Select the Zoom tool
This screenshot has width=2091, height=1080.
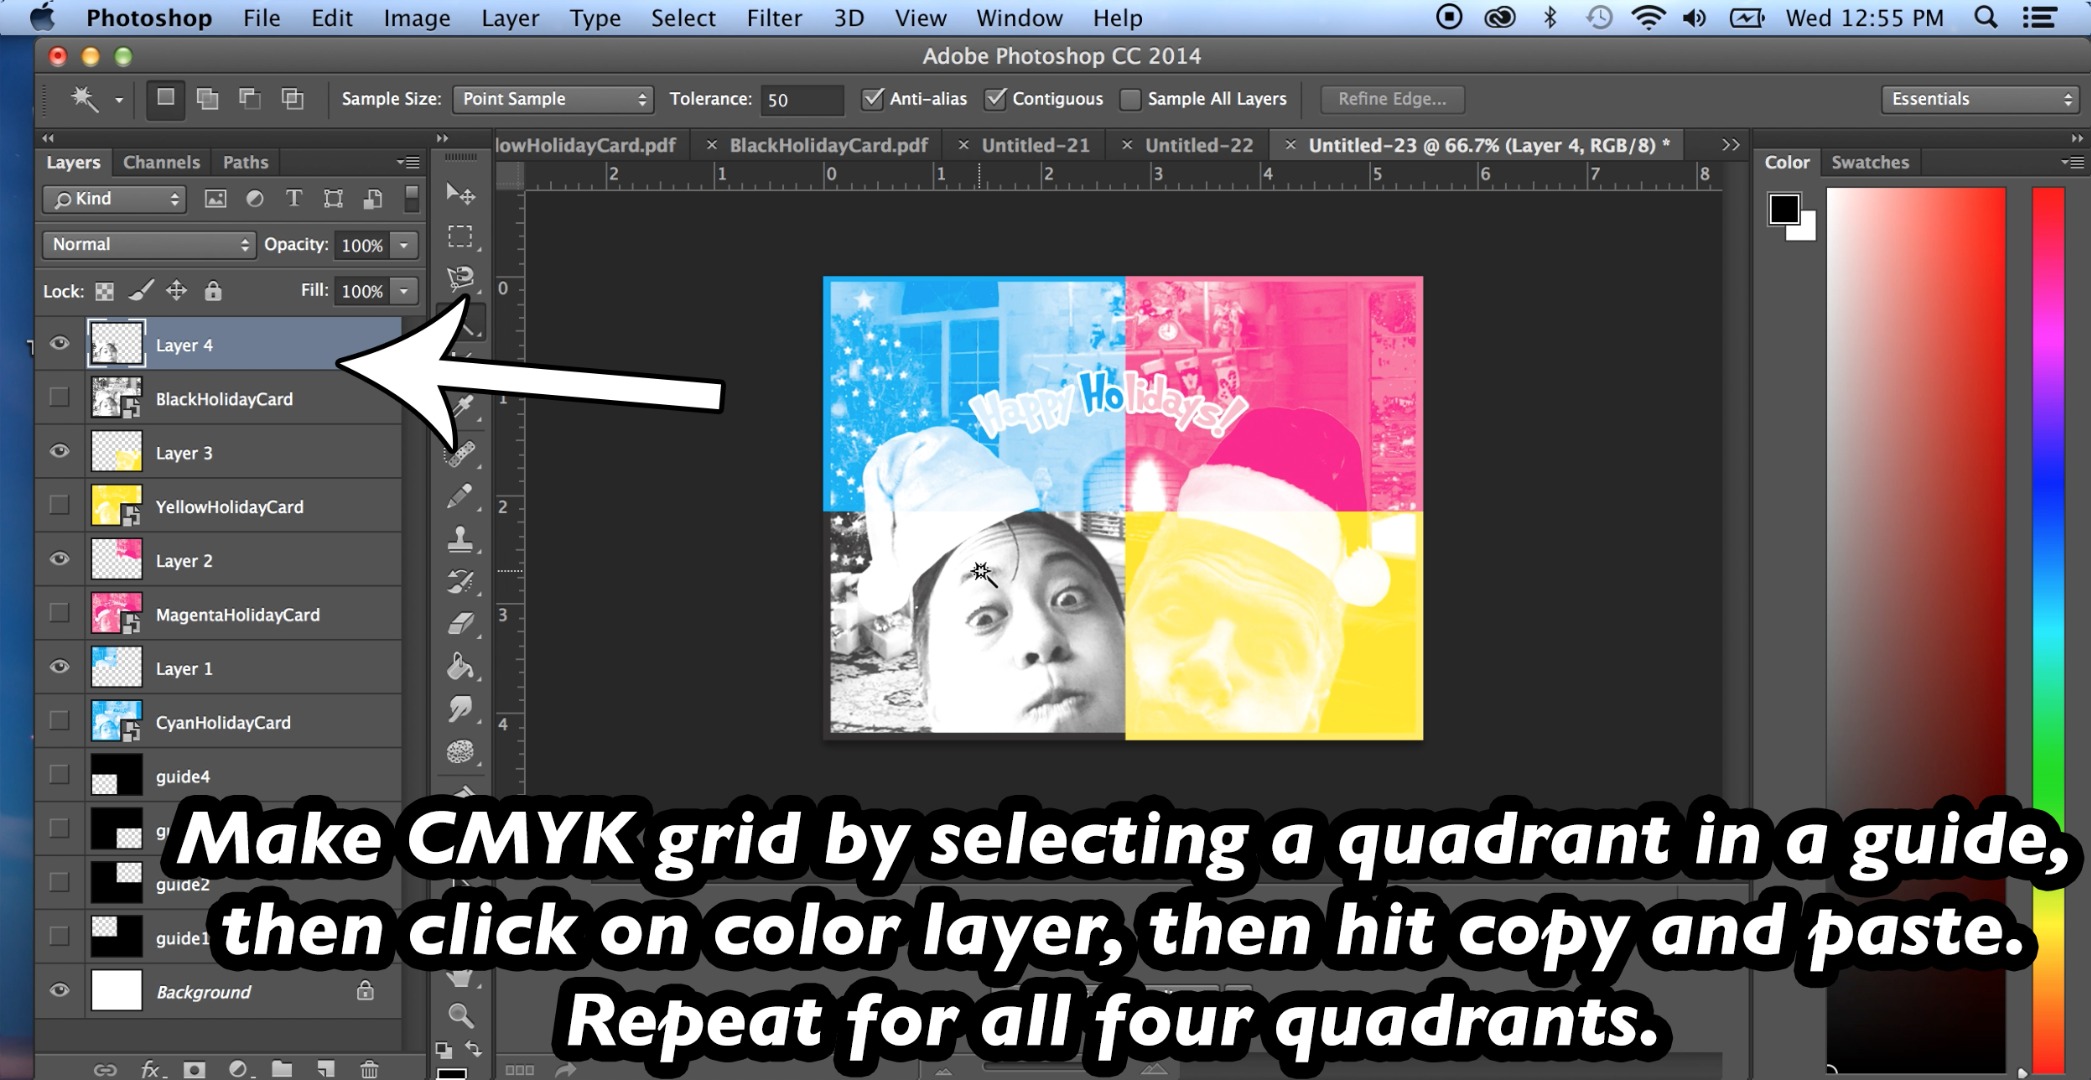pyautogui.click(x=461, y=1015)
